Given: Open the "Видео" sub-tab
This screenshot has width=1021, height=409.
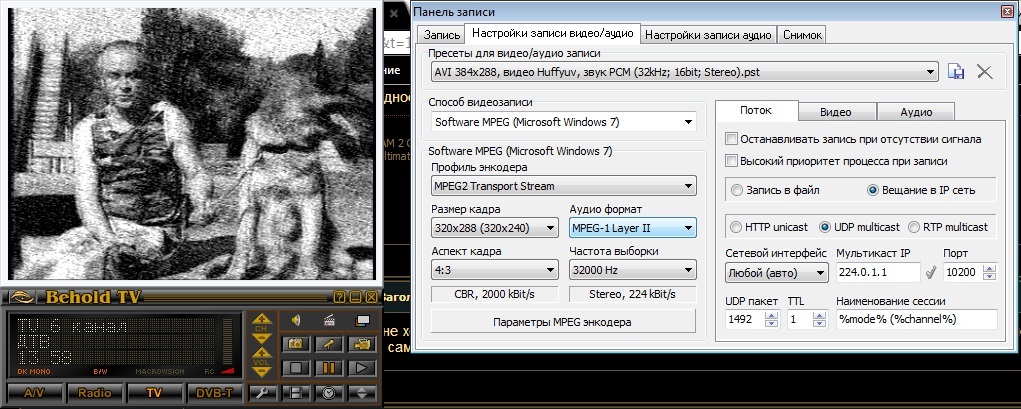Looking at the screenshot, I should pos(835,112).
